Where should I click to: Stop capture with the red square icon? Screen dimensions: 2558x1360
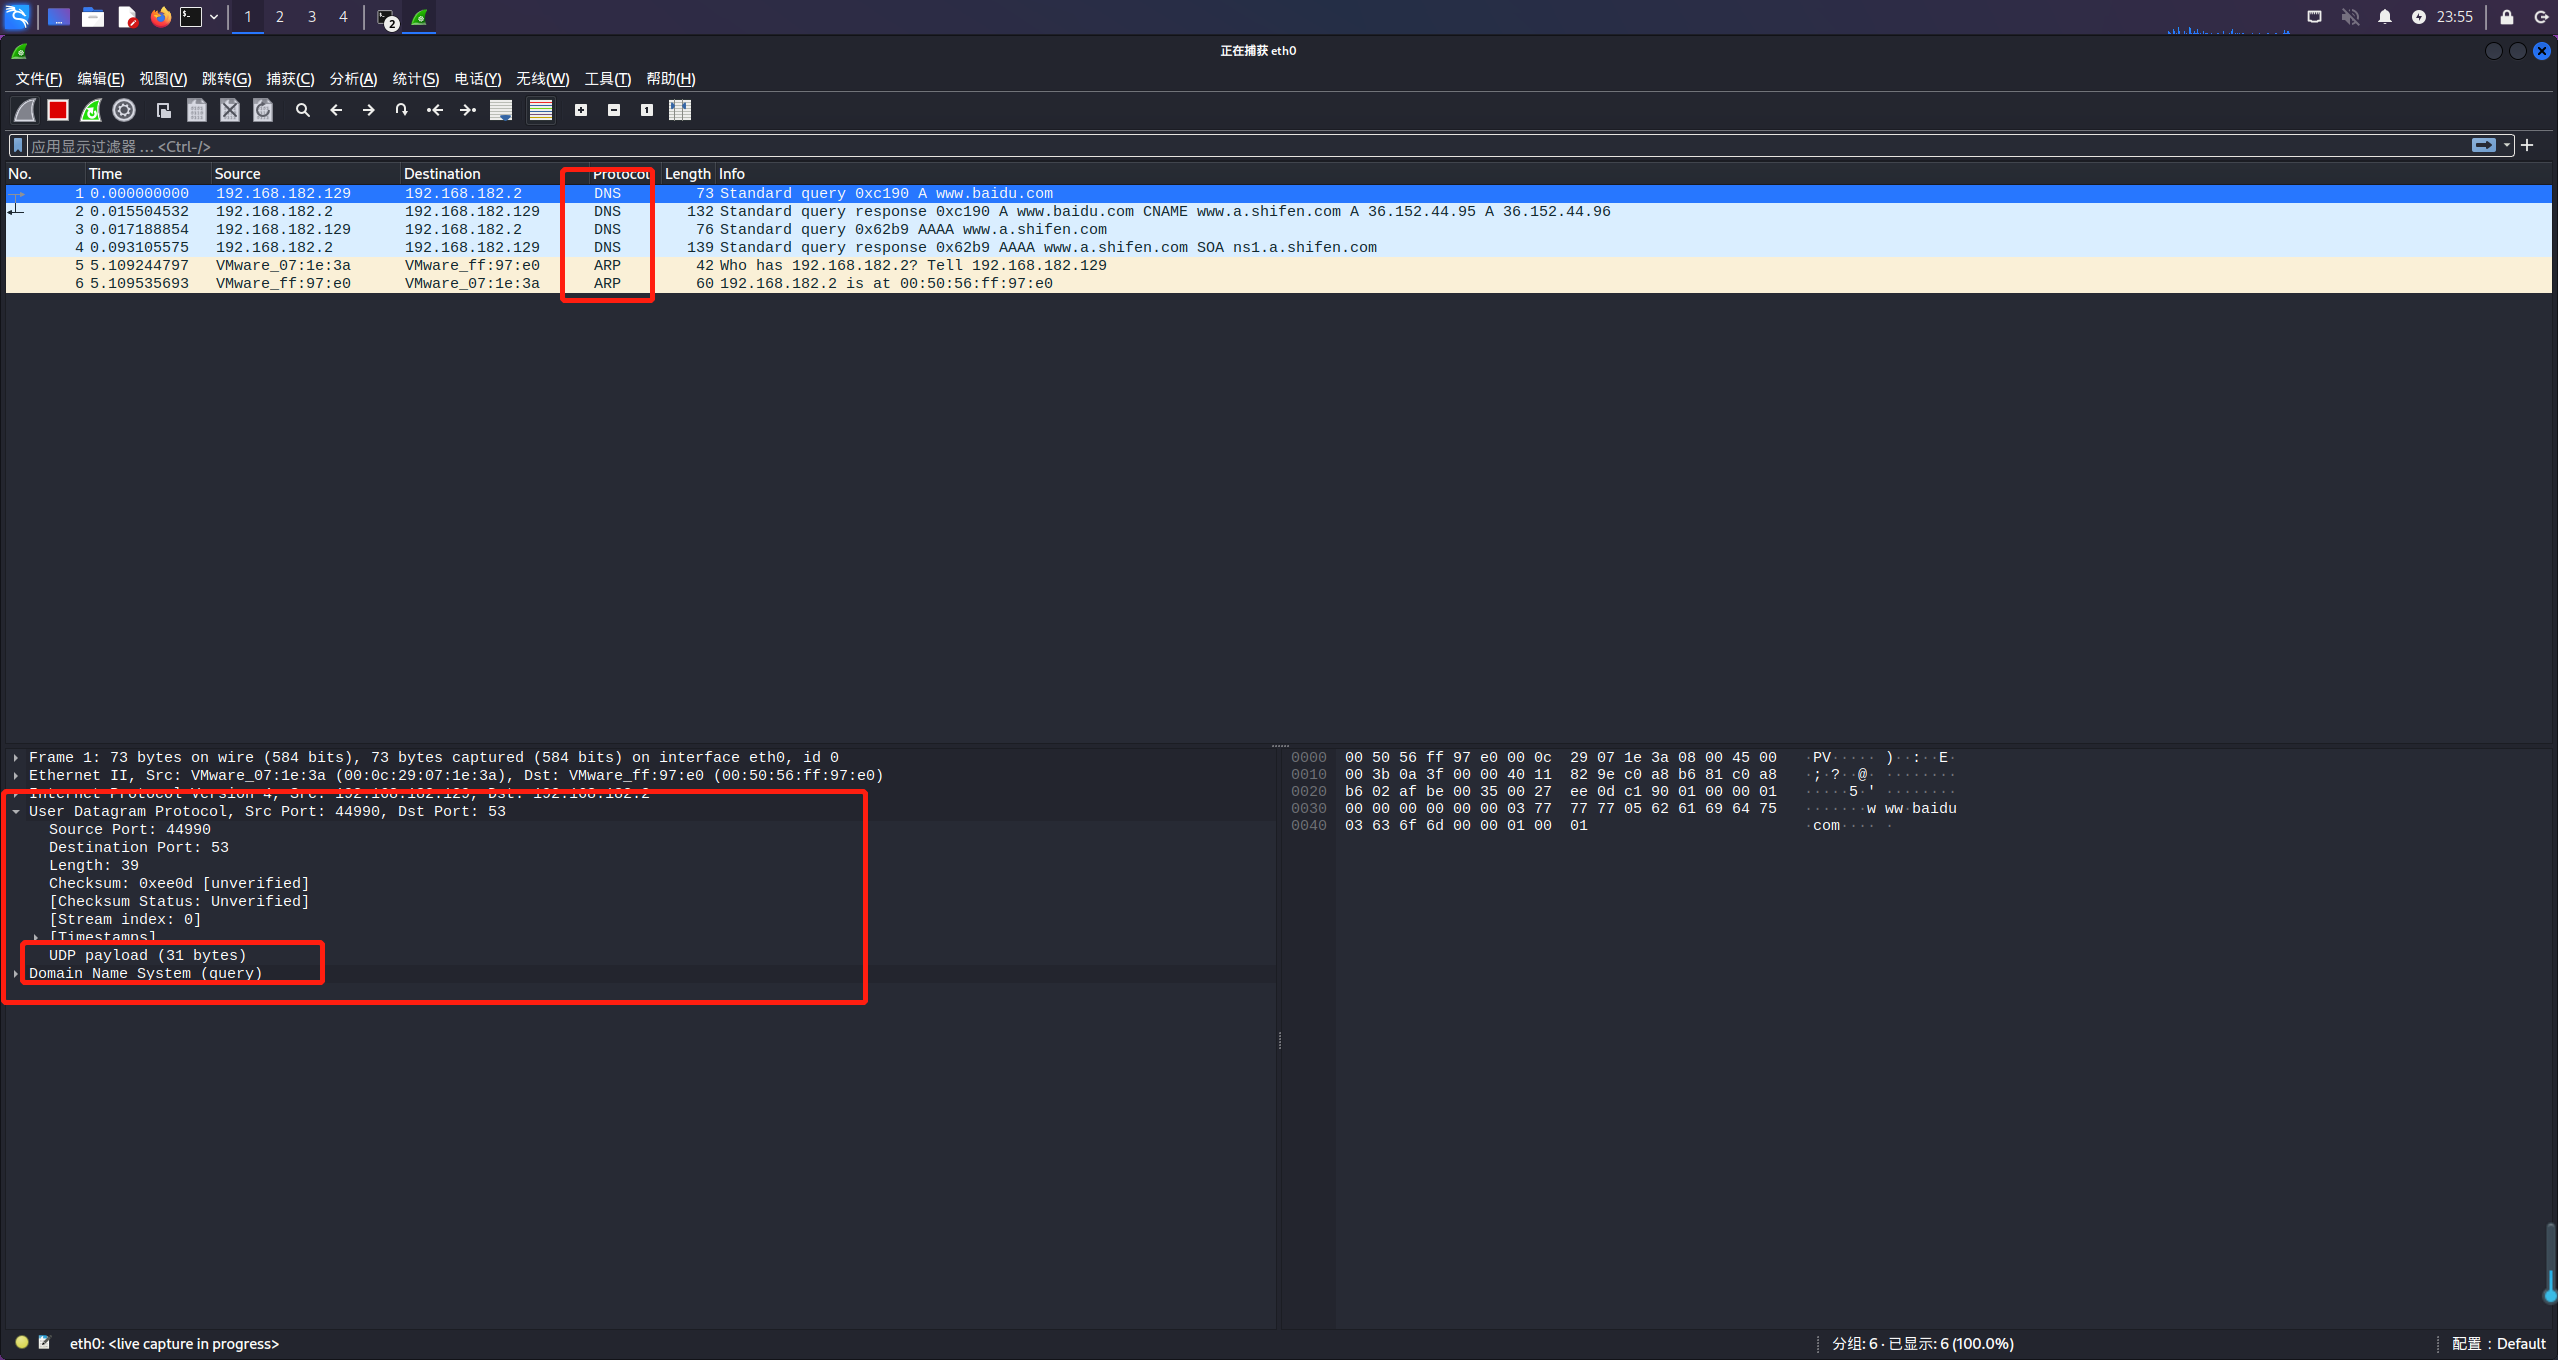(x=58, y=110)
